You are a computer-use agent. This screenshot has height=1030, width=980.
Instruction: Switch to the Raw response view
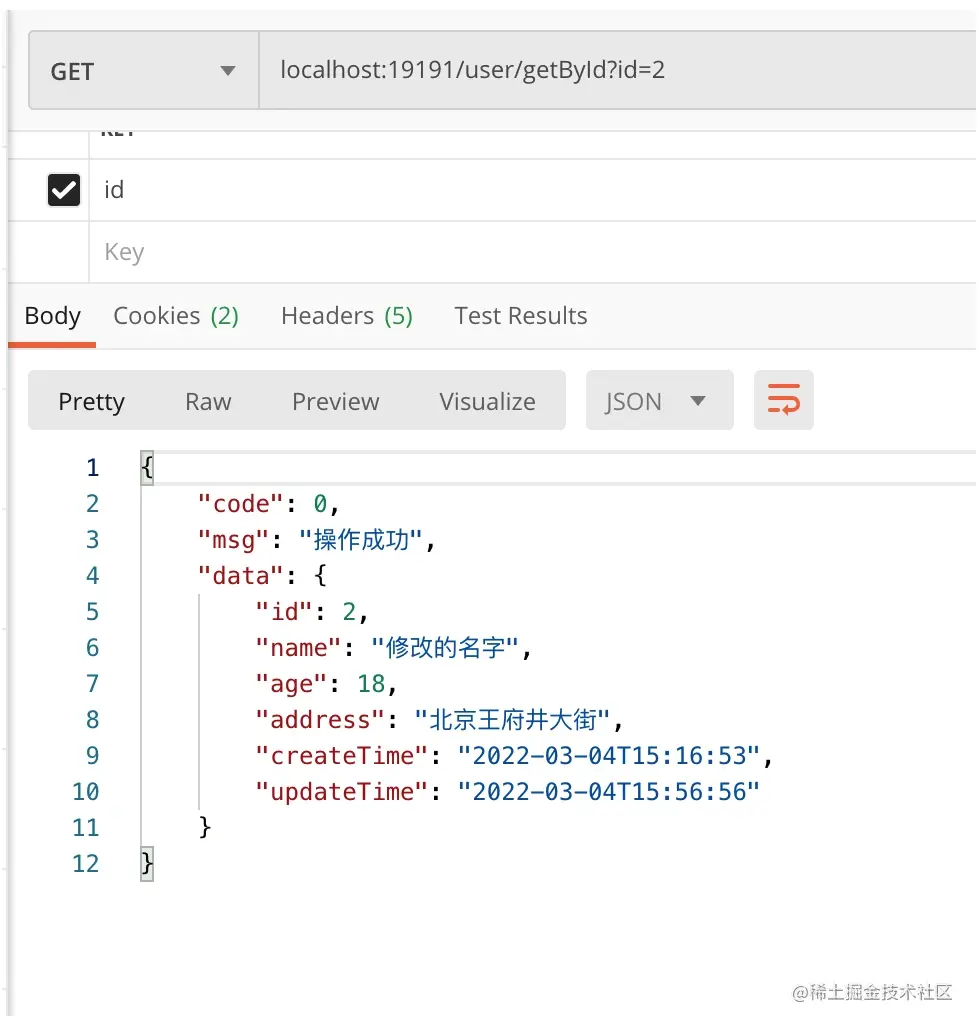[207, 401]
